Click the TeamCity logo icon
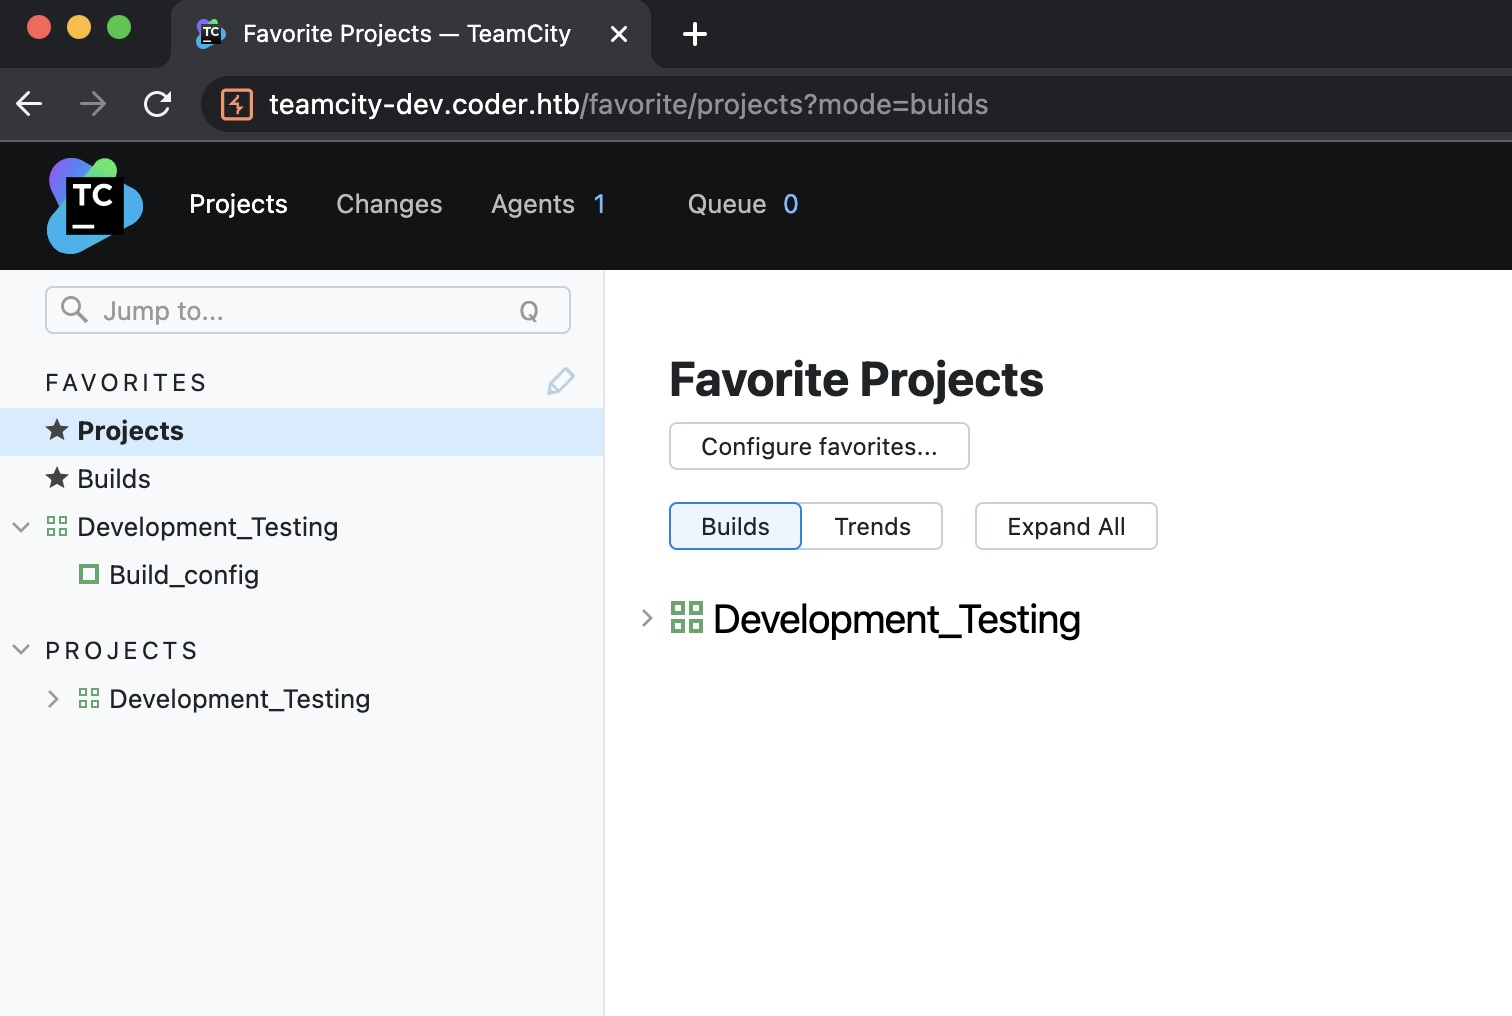Screen dimensions: 1512x1016 click(95, 205)
